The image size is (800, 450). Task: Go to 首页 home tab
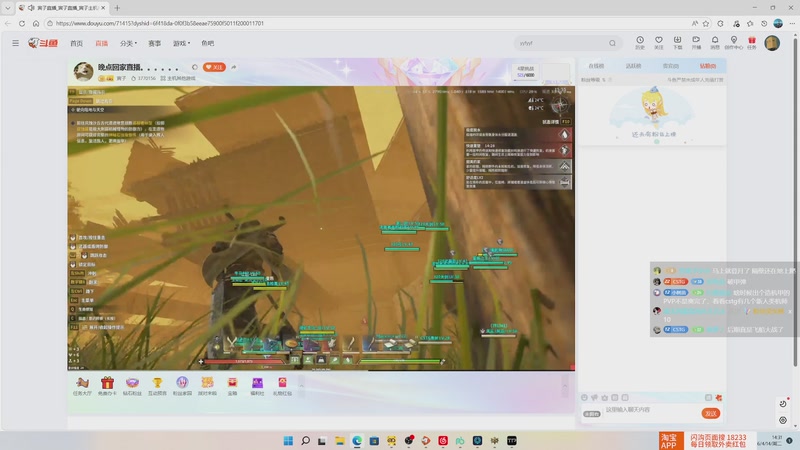pos(77,43)
